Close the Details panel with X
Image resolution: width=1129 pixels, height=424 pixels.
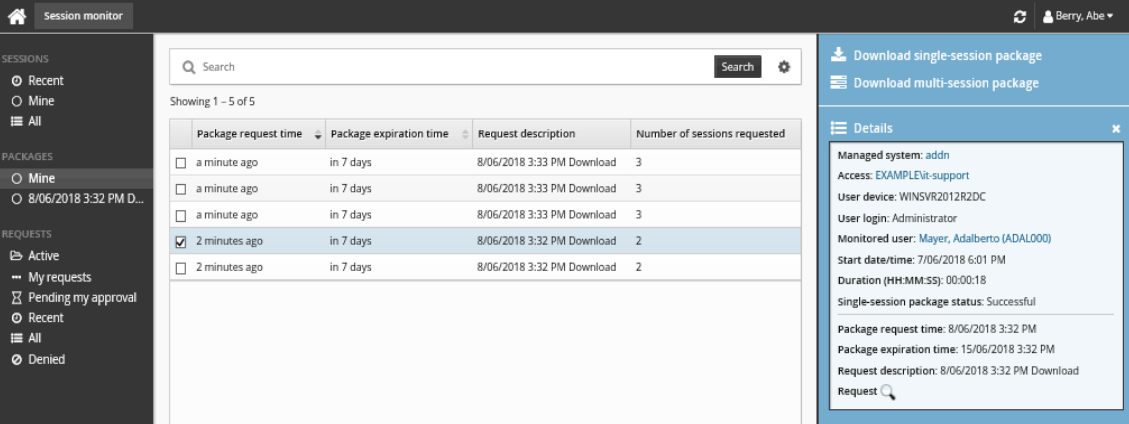click(1116, 129)
